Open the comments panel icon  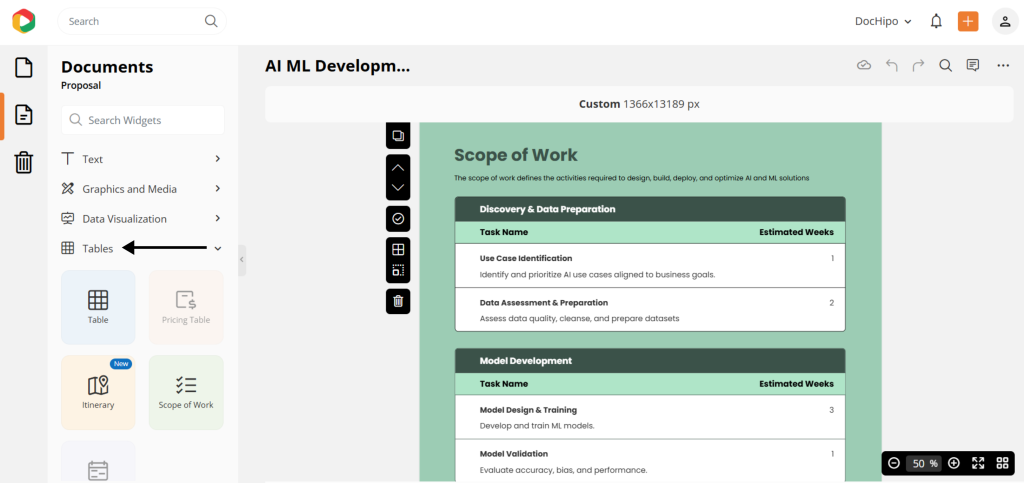[972, 65]
